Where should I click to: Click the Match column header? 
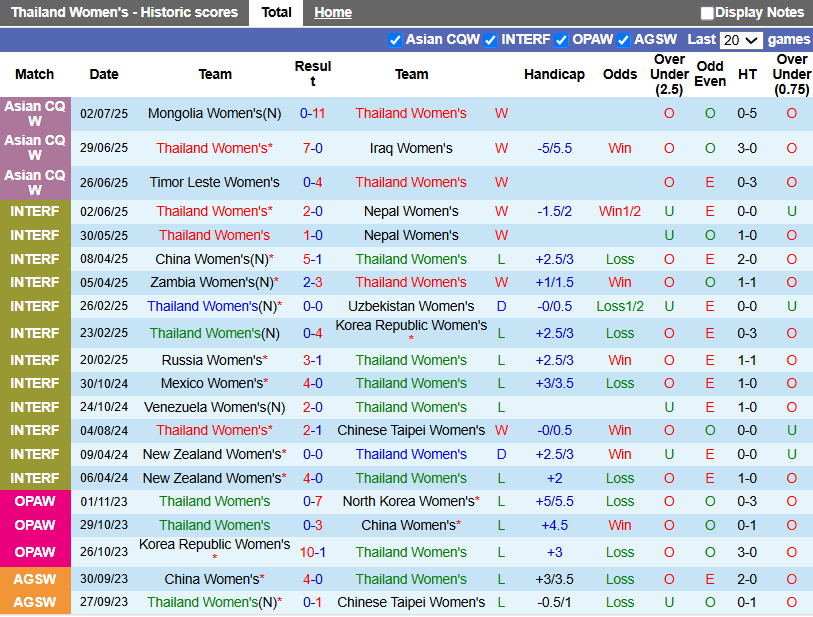point(34,75)
